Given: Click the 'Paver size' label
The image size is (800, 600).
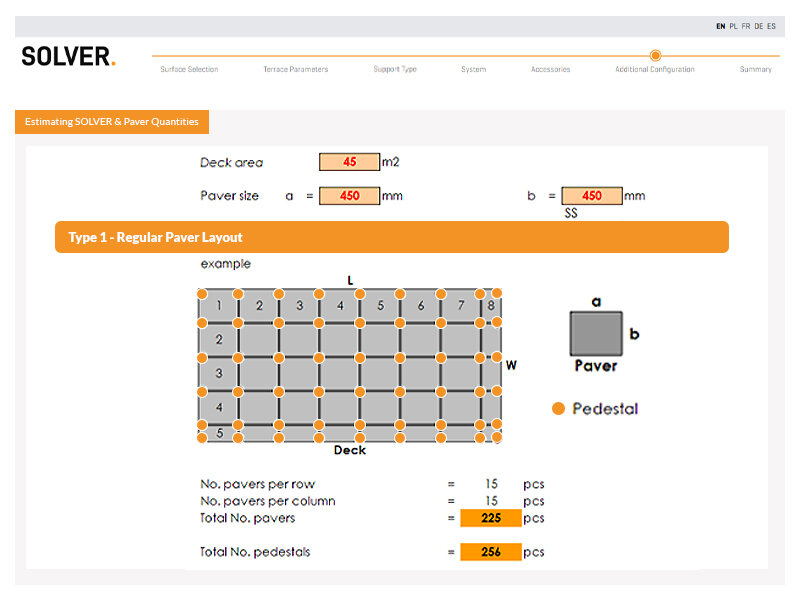Looking at the screenshot, I should tap(230, 196).
